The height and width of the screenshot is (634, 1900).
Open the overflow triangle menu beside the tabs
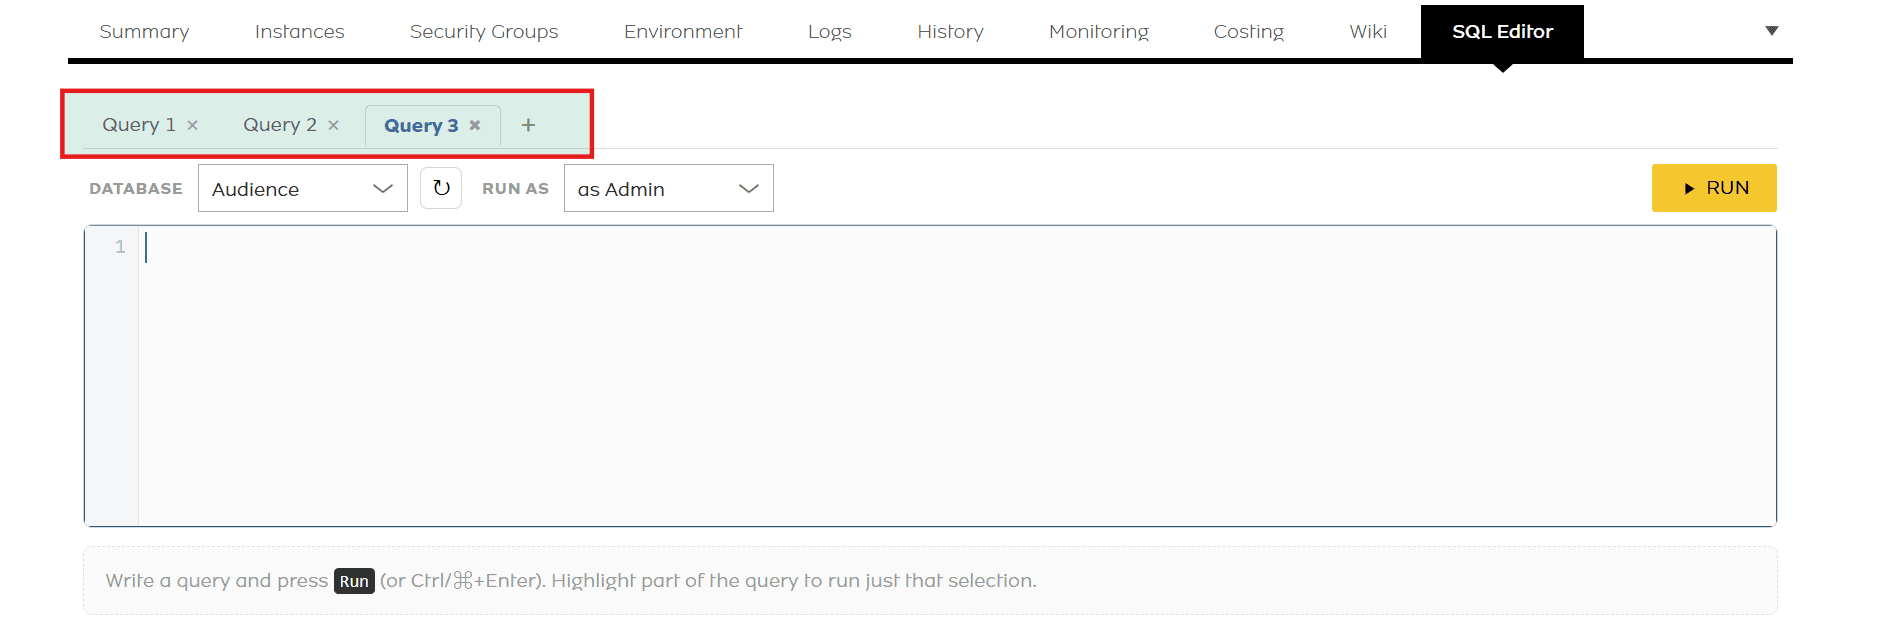coord(1772,31)
